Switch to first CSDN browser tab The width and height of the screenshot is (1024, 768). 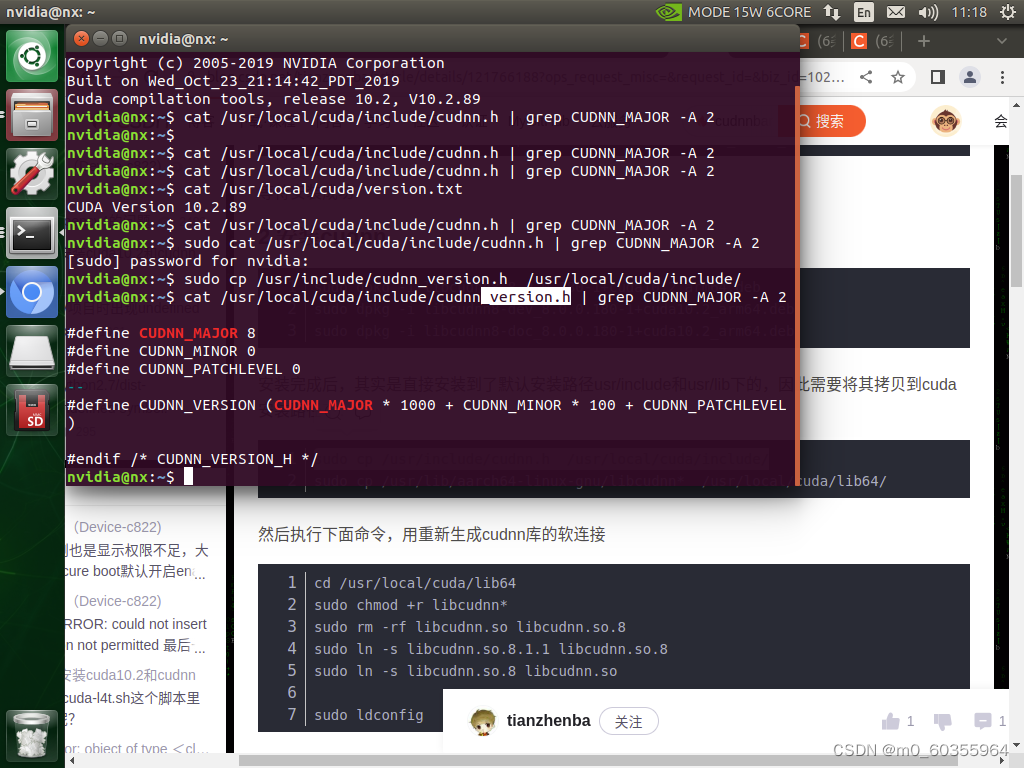coord(818,41)
